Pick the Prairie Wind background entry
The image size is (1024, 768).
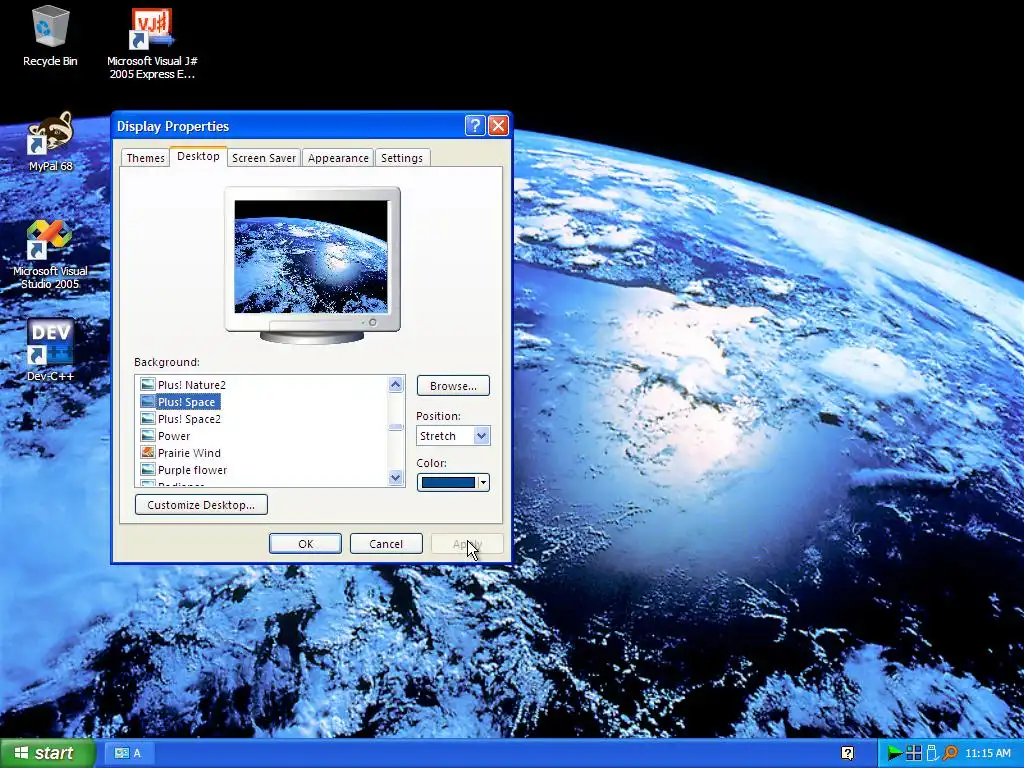[189, 453]
